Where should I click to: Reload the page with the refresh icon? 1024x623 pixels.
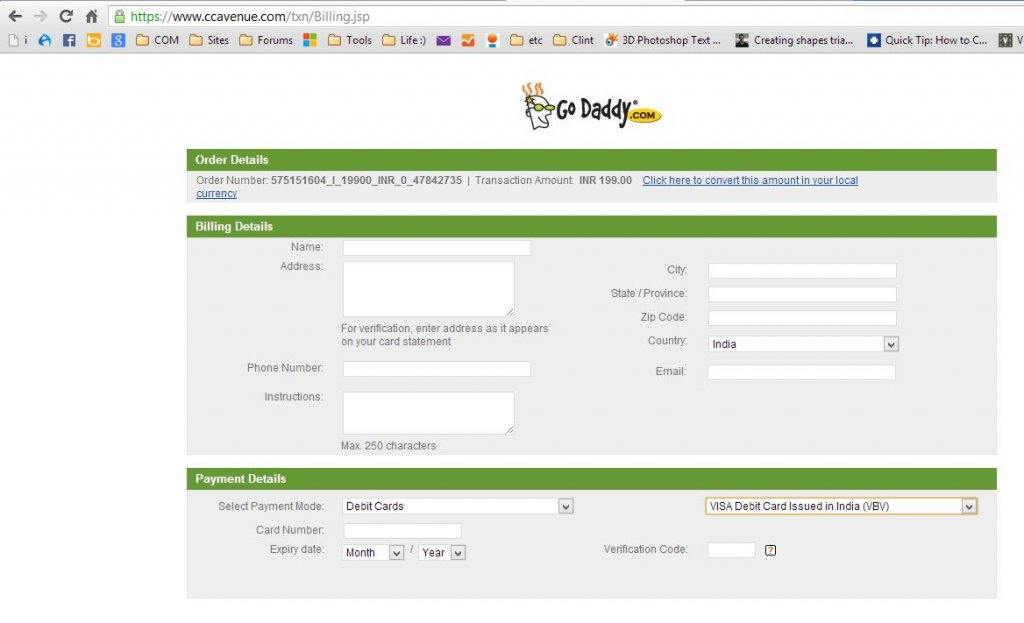[66, 16]
